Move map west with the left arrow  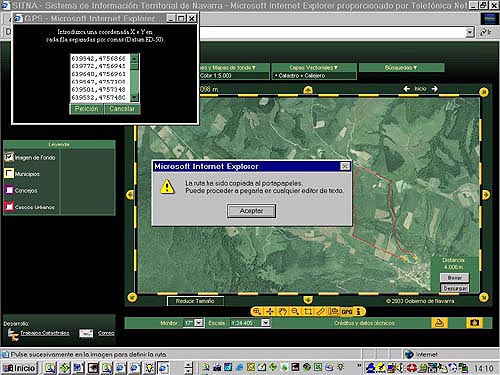pyautogui.click(x=130, y=195)
